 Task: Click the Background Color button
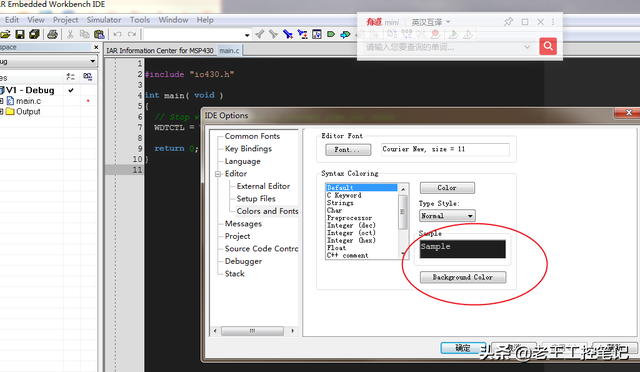coord(463,277)
